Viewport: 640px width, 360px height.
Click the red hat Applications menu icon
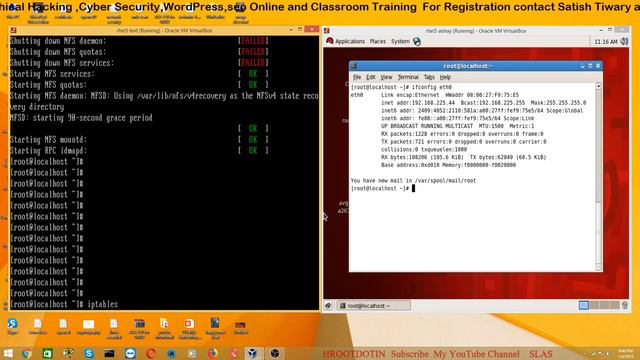(x=330, y=41)
